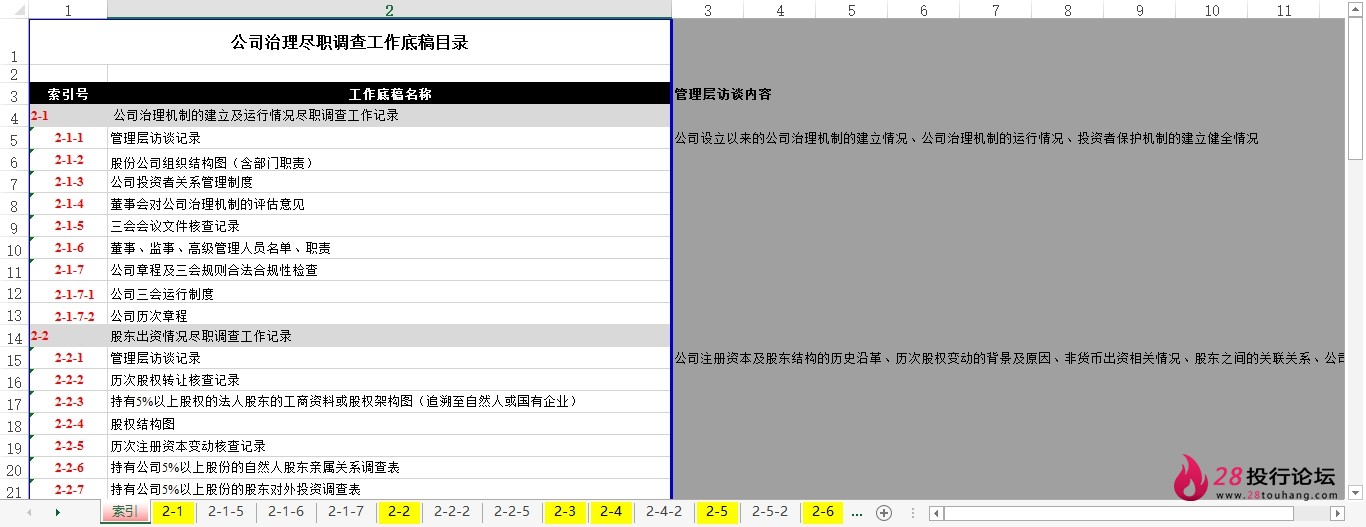Click index link 2-2-3
This screenshot has width=1366, height=527.
[x=69, y=402]
